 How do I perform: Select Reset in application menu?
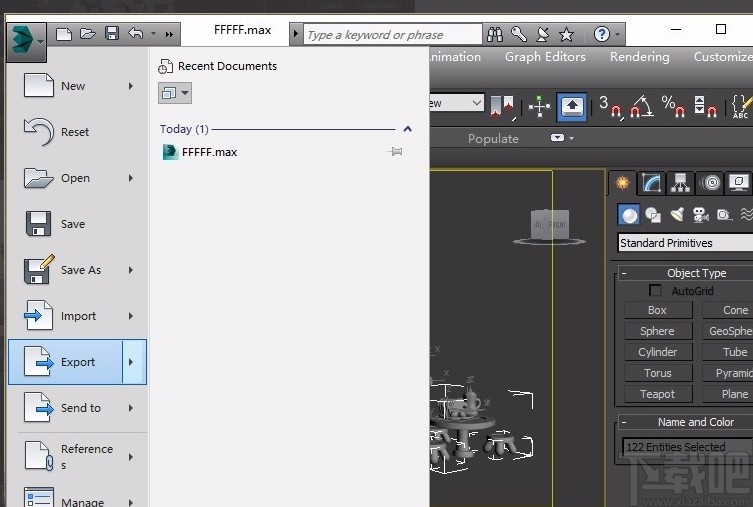tap(77, 132)
